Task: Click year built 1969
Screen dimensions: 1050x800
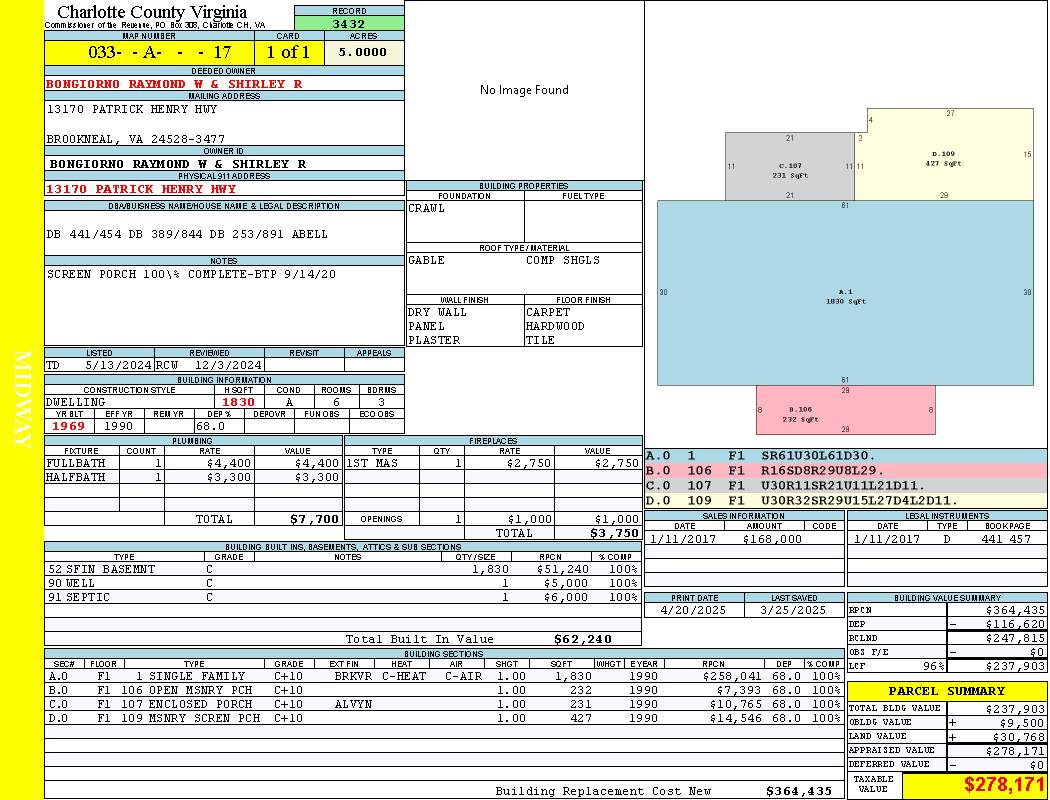Action: pyautogui.click(x=69, y=426)
